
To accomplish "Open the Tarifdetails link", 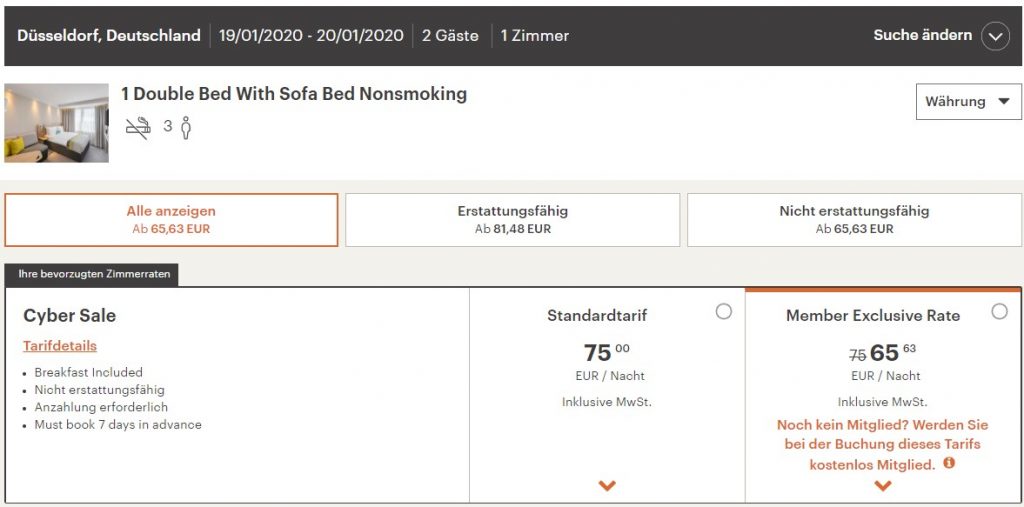I will [x=60, y=346].
